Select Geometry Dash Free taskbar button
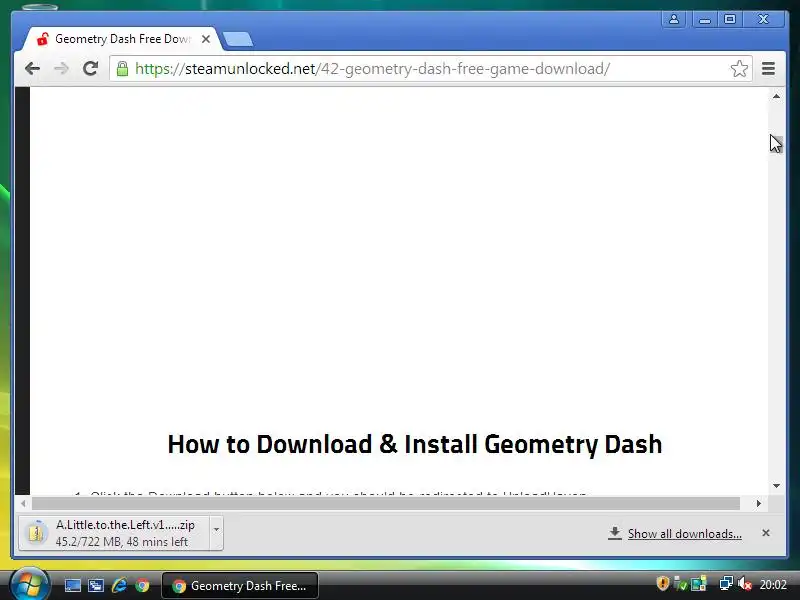 240,586
